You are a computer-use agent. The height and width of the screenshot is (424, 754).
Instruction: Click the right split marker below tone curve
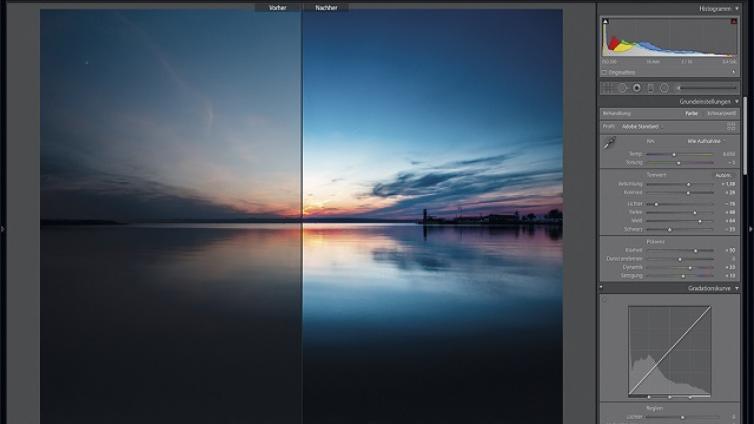click(690, 397)
